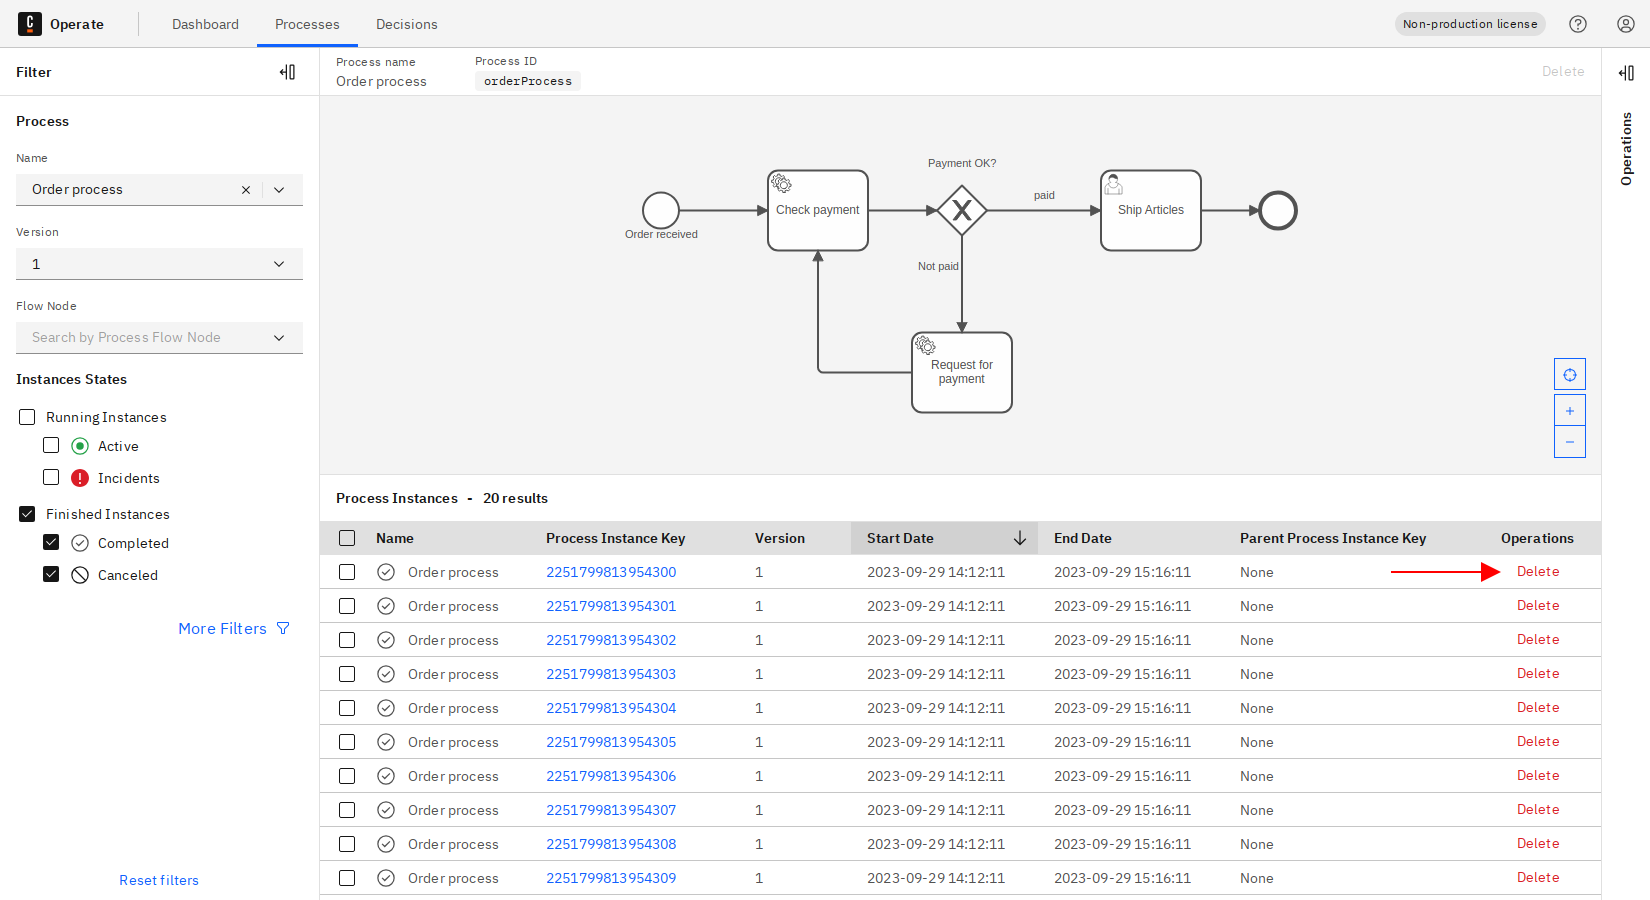Image resolution: width=1650 pixels, height=900 pixels.
Task: Go to the Decisions tab
Action: [406, 24]
